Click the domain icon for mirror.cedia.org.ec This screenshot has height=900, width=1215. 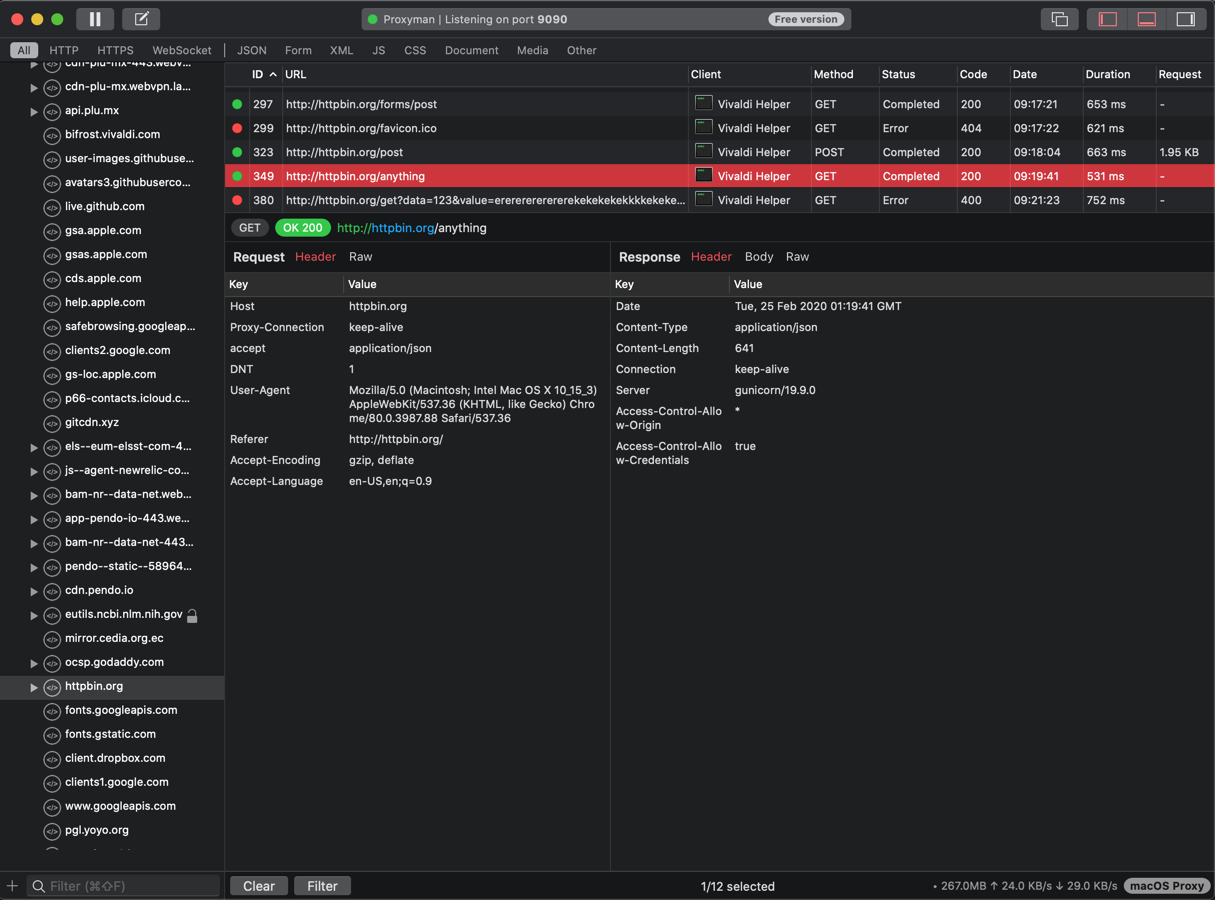52,639
